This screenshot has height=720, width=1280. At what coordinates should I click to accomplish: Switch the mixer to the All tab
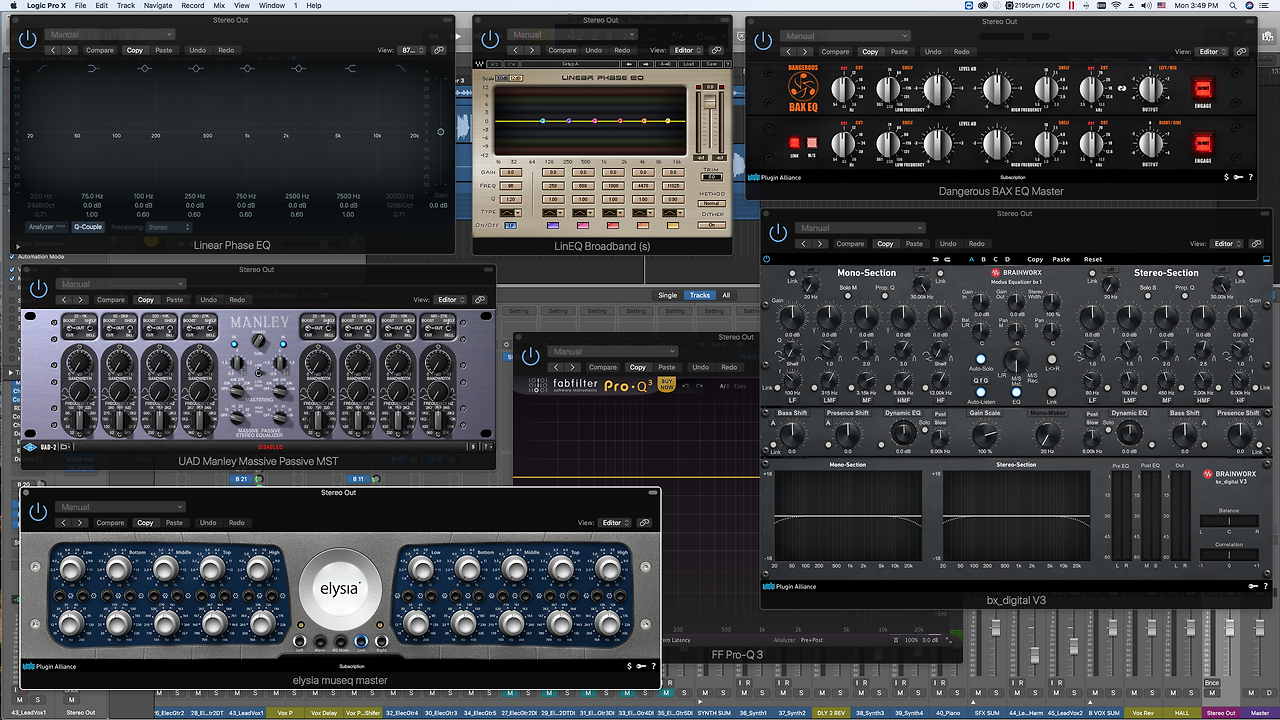pos(726,295)
